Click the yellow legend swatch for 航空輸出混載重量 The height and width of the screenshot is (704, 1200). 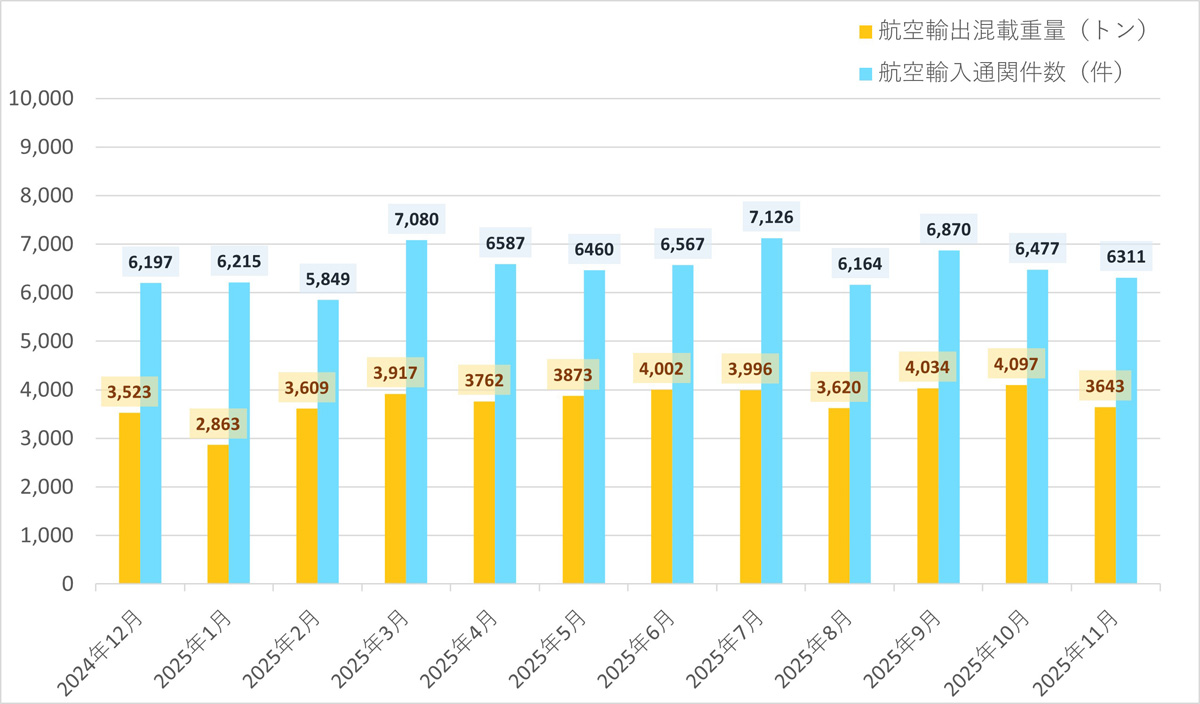[x=866, y=32]
